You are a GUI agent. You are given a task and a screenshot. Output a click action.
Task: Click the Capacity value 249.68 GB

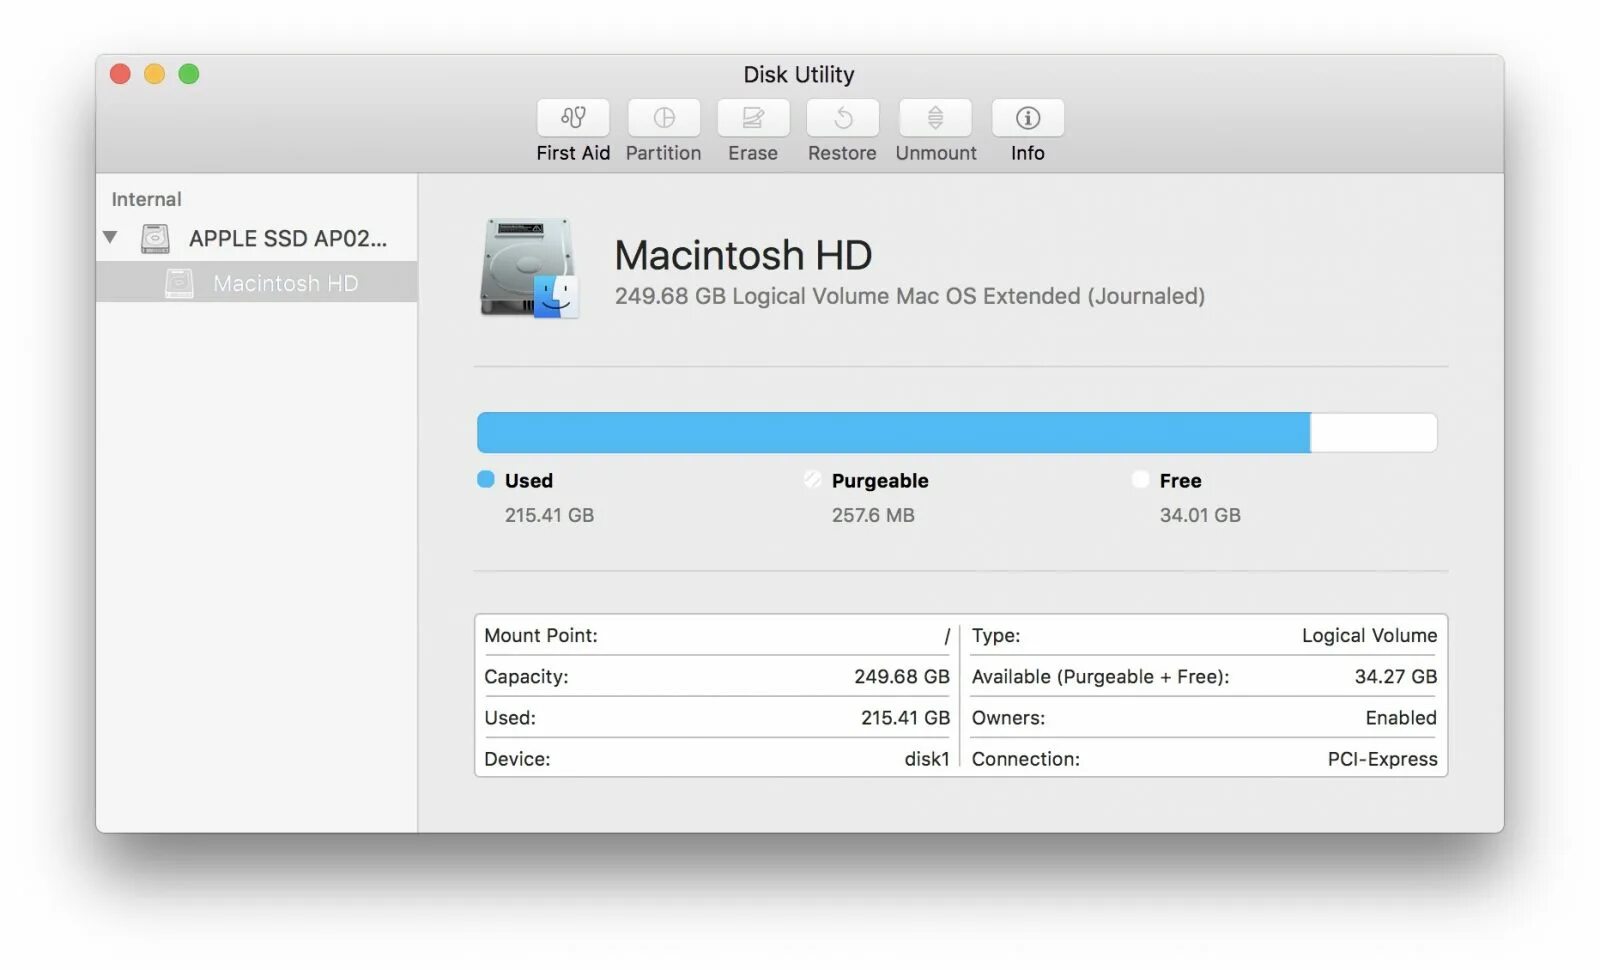click(899, 676)
